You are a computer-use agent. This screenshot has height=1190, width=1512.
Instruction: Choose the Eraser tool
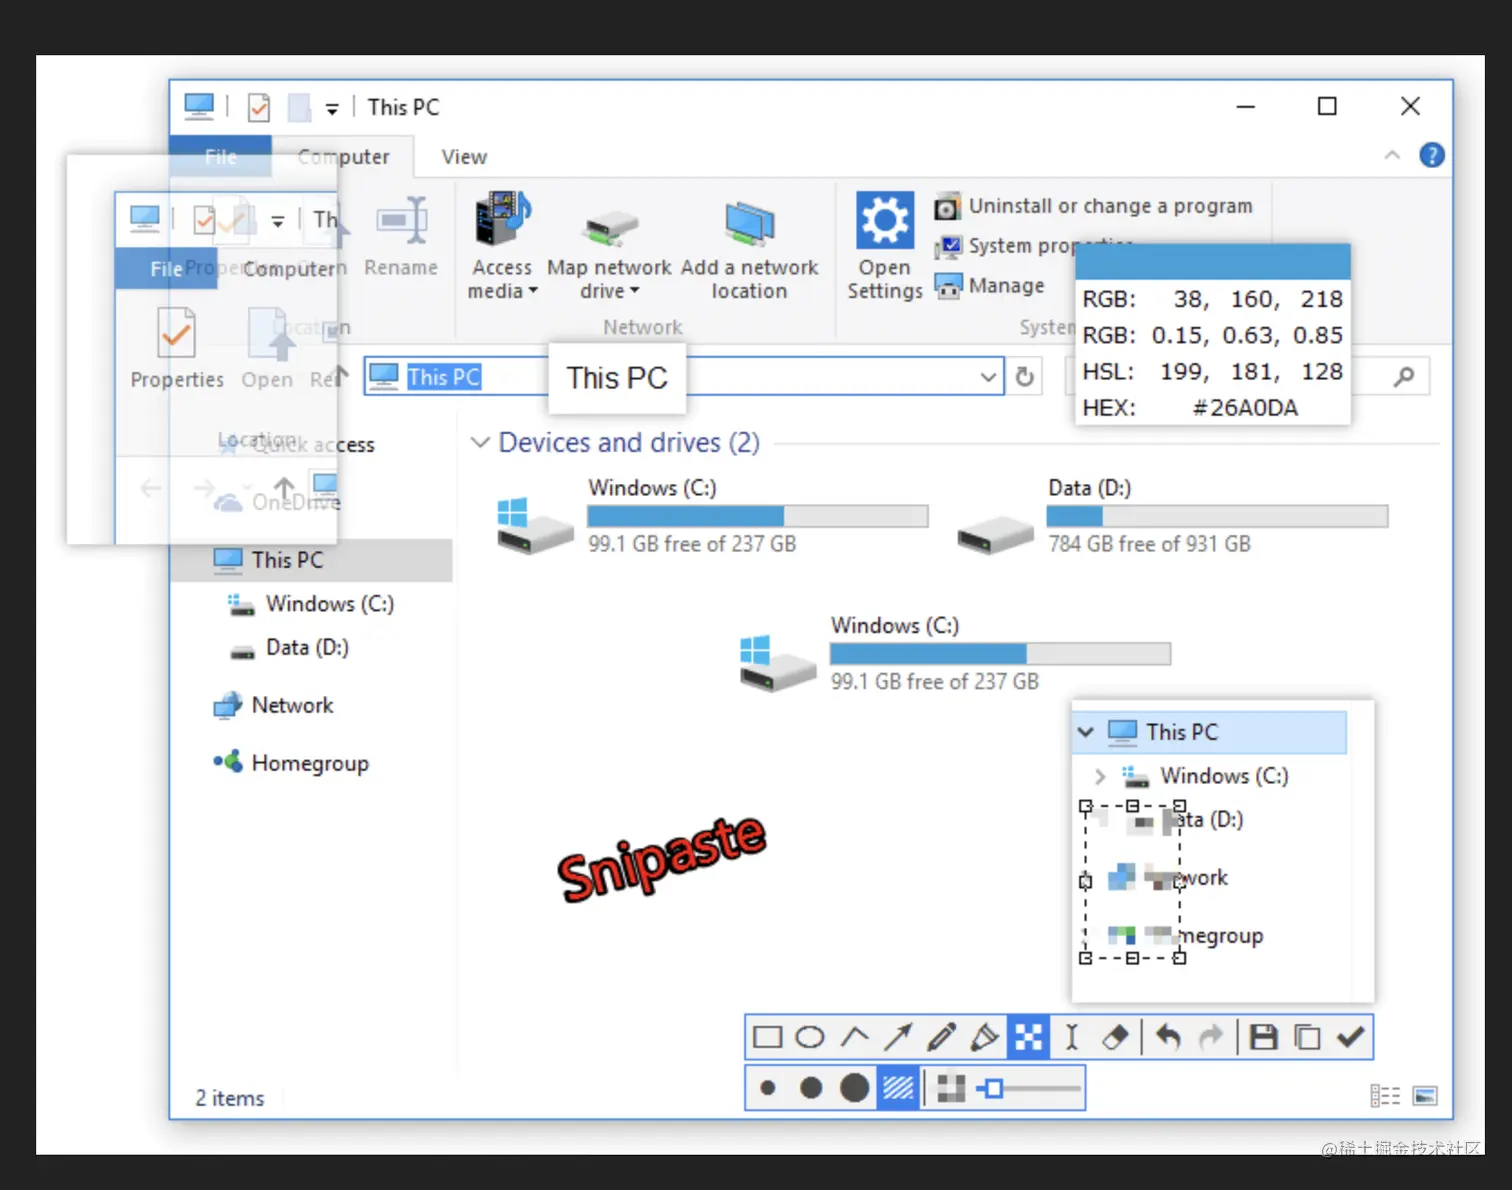[1115, 1037]
